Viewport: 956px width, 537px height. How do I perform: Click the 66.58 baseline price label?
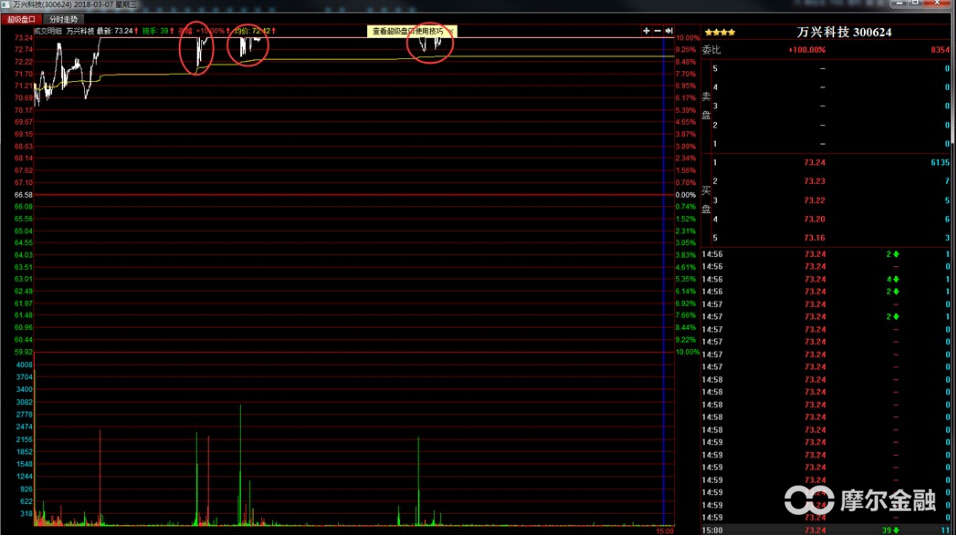23,195
